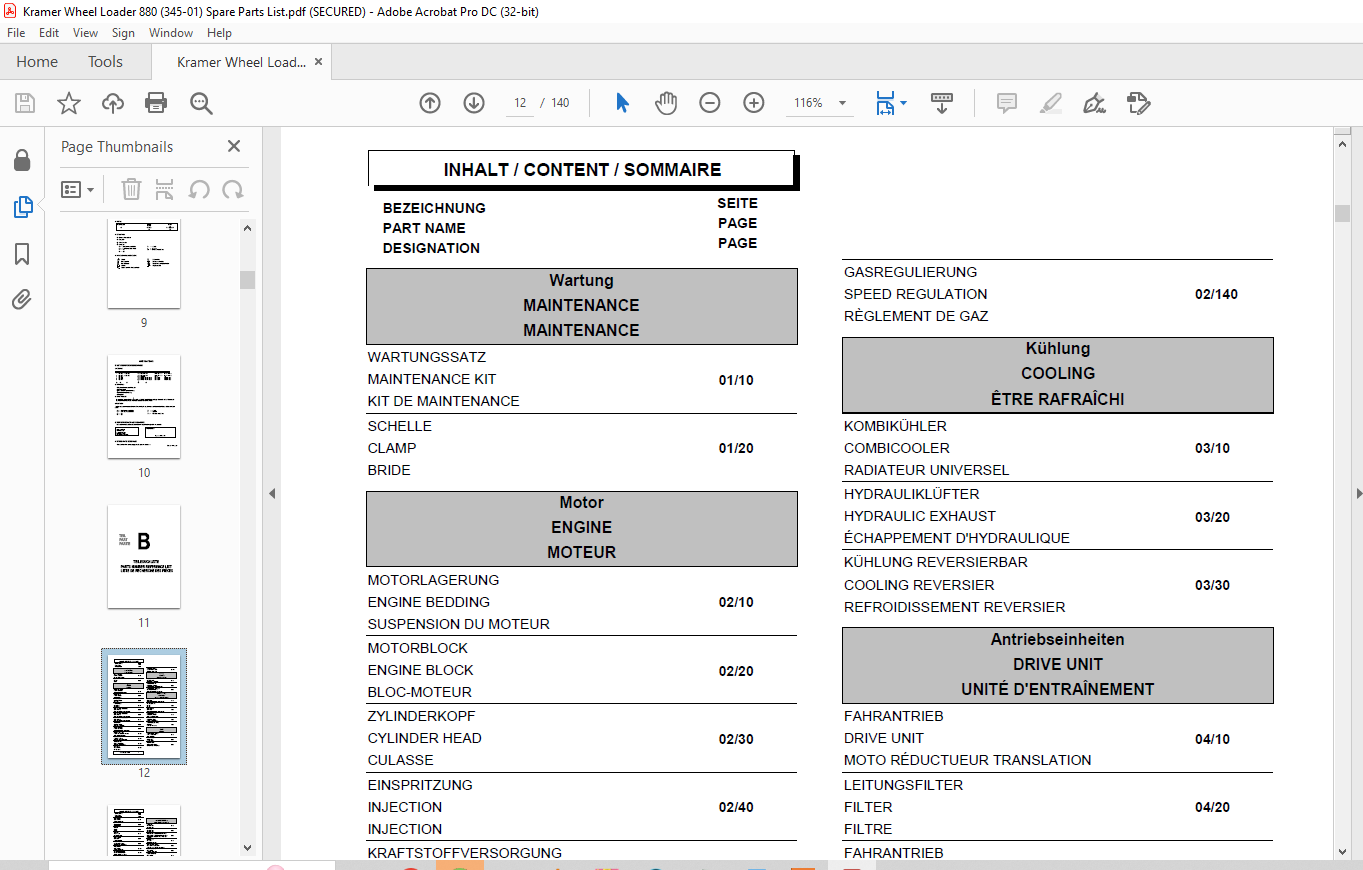Viewport: 1363px width, 870px height.
Task: Select page 11 thumbnail
Action: coord(144,556)
